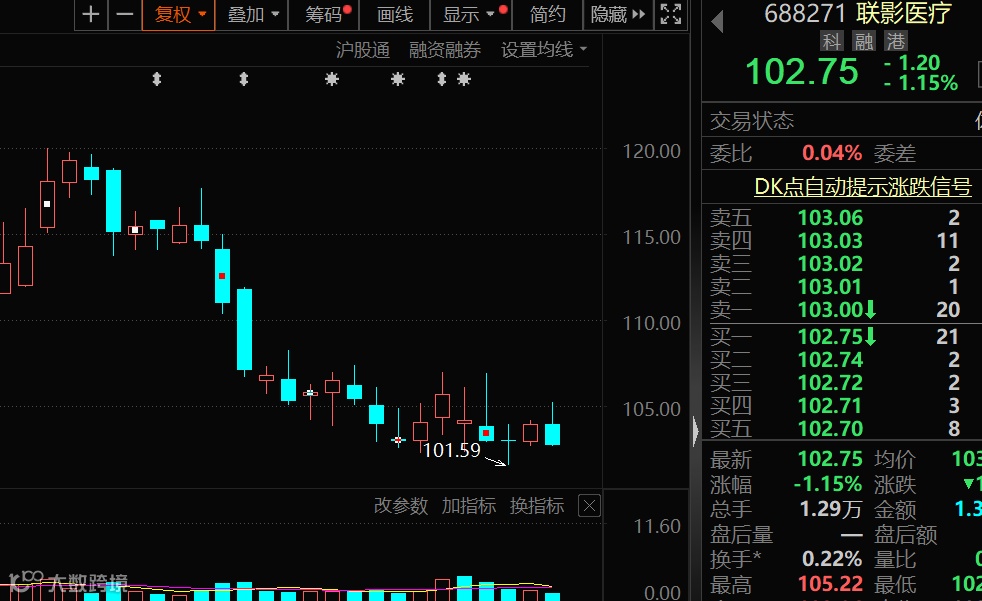The height and width of the screenshot is (601, 982).
Task: Click the 120.00 price axis label
Action: [x=651, y=152]
